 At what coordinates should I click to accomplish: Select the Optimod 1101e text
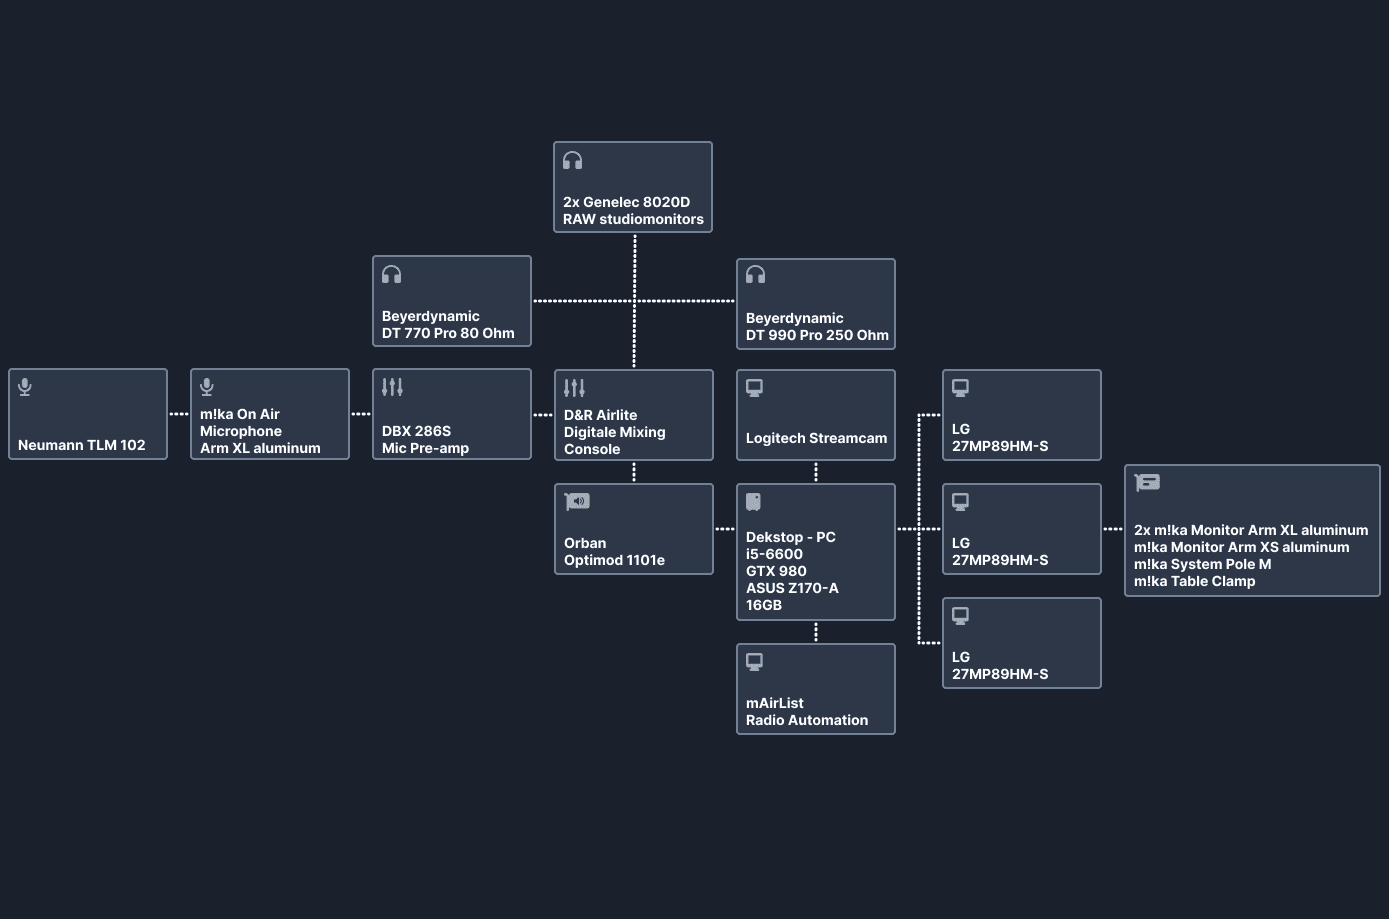[614, 560]
